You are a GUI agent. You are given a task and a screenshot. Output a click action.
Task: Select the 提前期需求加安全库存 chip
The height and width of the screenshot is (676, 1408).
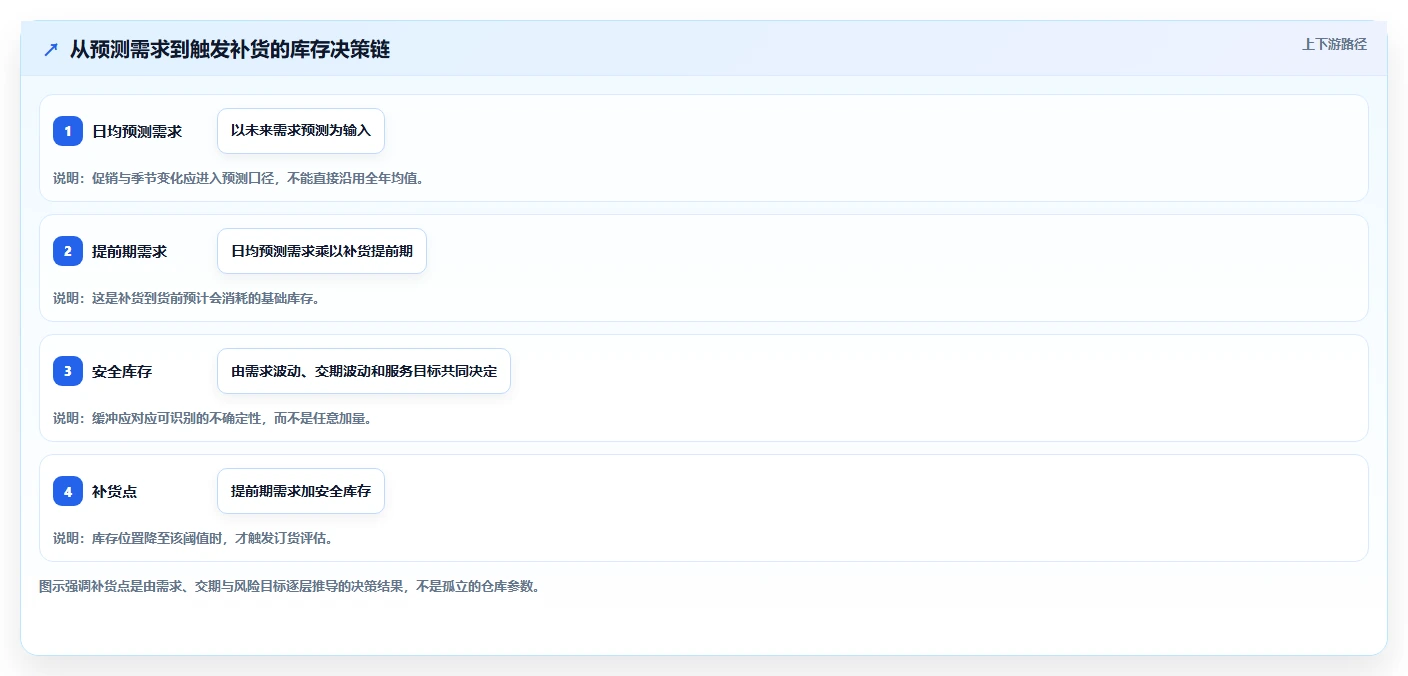point(301,491)
